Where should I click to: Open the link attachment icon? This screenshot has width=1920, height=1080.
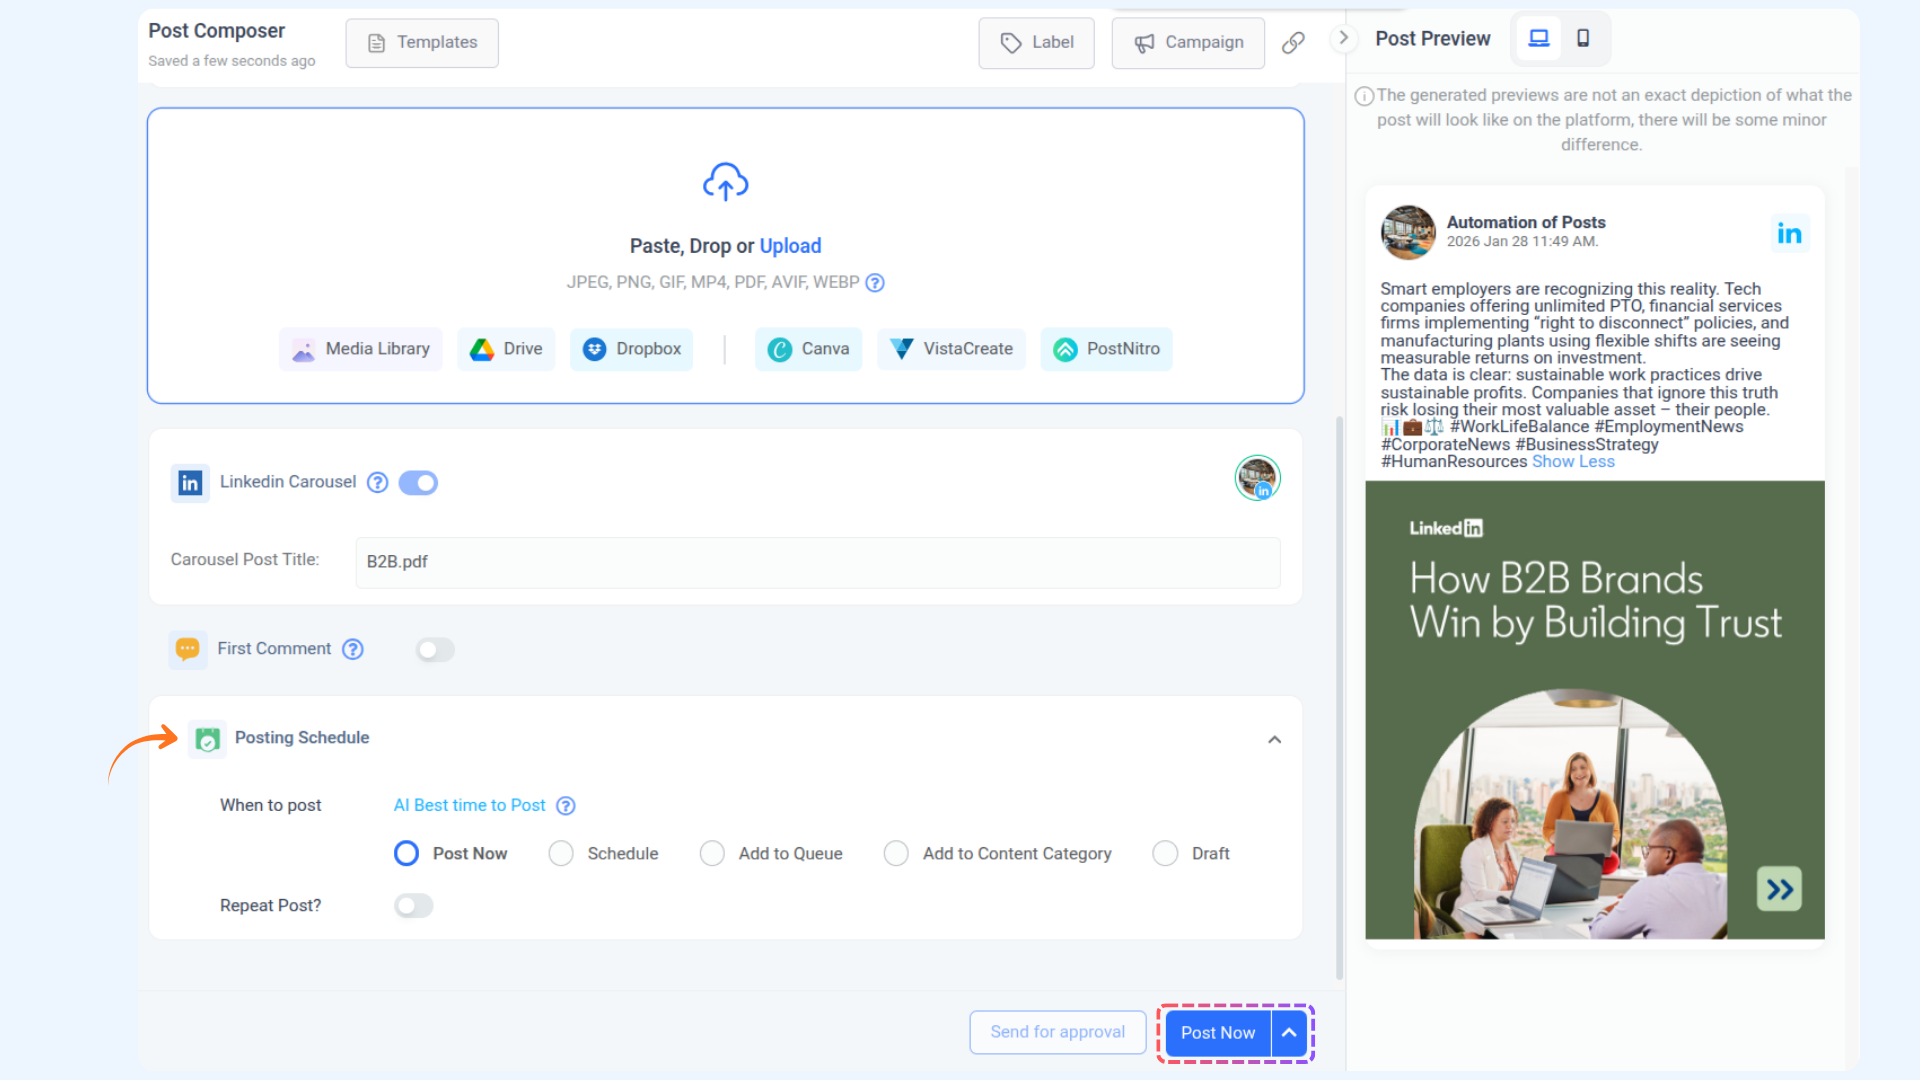tap(1293, 42)
